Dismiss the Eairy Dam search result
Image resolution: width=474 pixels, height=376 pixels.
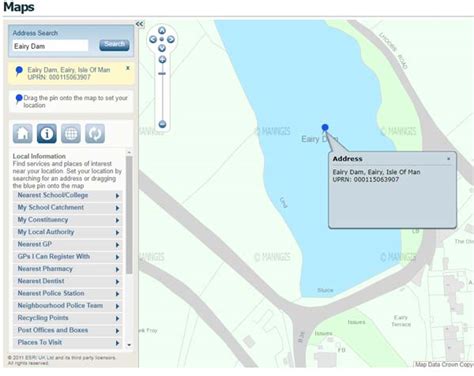[128, 68]
